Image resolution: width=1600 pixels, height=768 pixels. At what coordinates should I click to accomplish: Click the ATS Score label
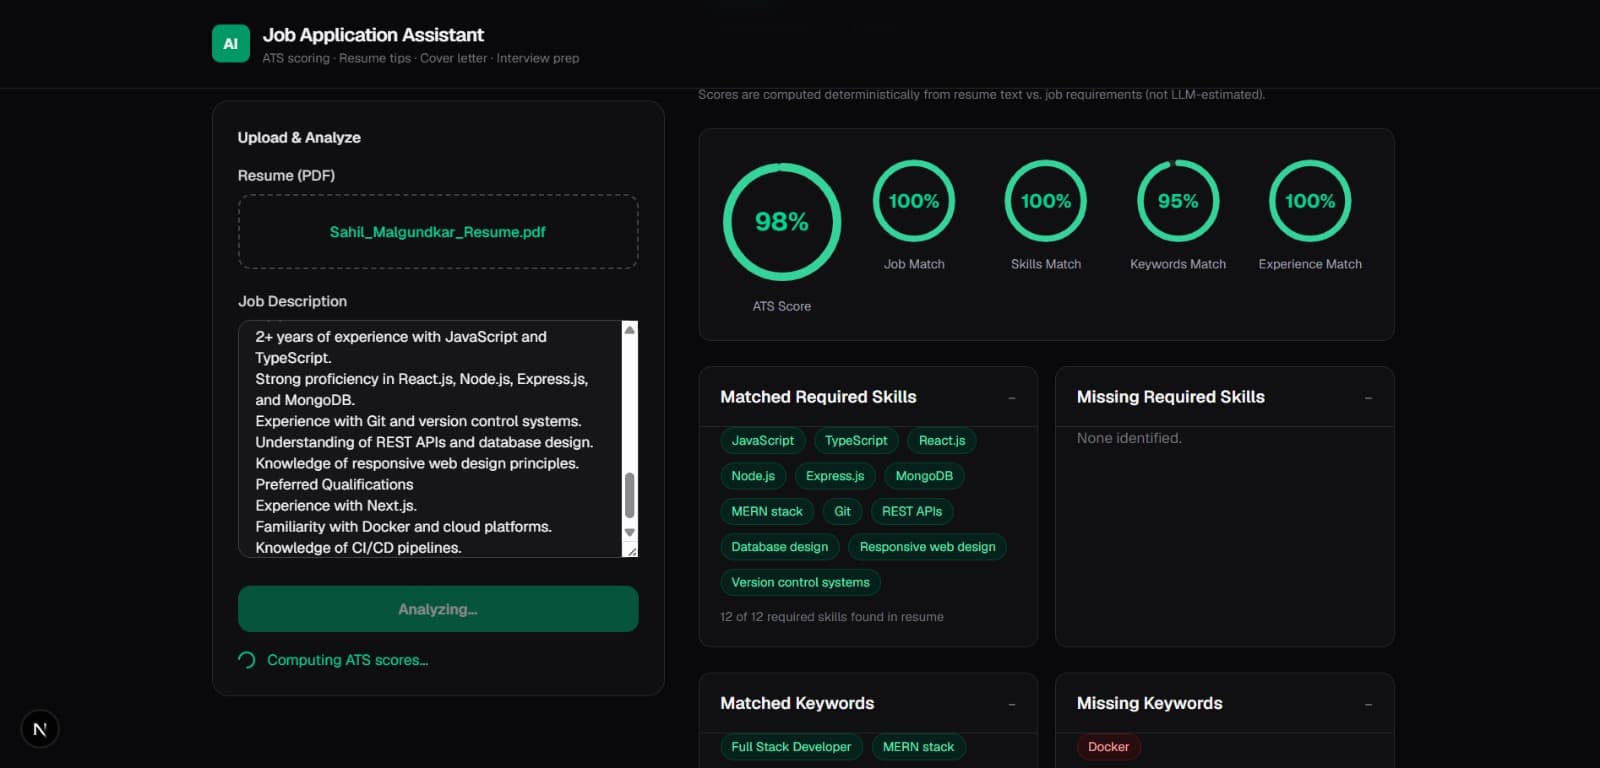click(x=782, y=307)
